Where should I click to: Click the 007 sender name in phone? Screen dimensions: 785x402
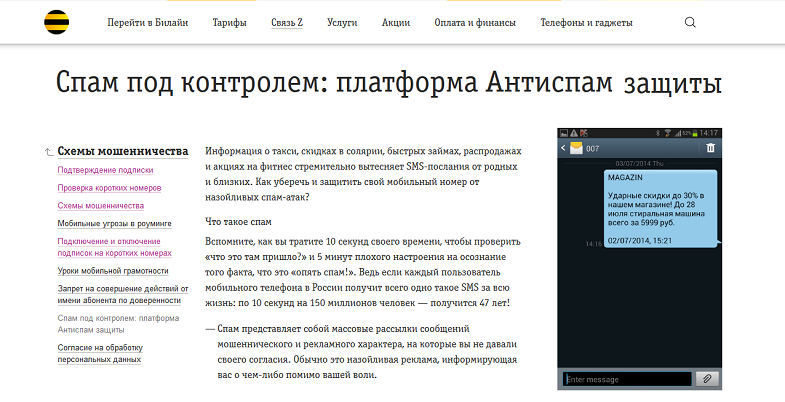[592, 149]
